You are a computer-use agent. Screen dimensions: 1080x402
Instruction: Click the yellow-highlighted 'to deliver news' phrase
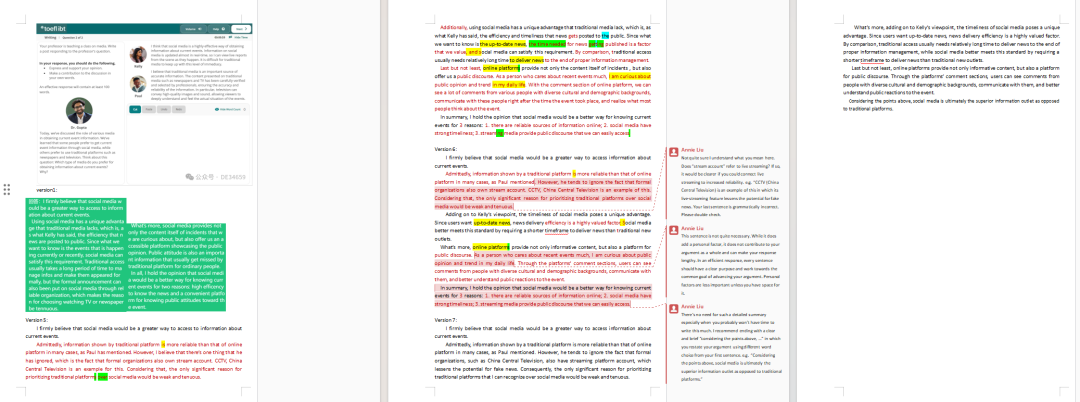pyautogui.click(x=527, y=60)
